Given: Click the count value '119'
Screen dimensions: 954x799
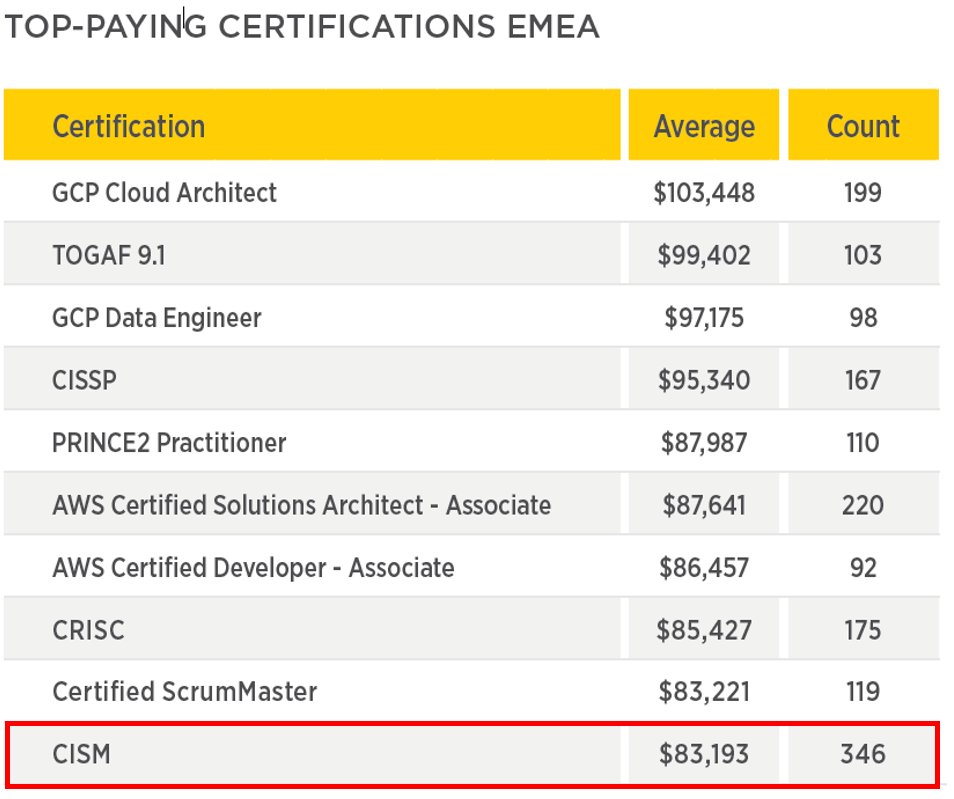Looking at the screenshot, I should coord(863,692).
